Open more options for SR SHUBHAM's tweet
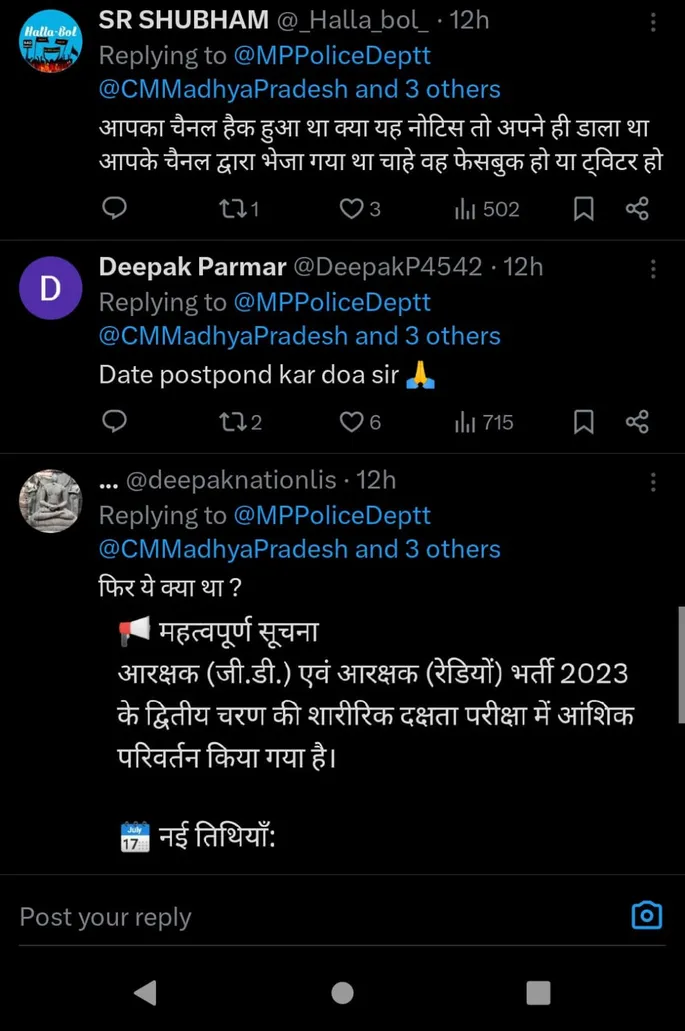 [x=653, y=22]
